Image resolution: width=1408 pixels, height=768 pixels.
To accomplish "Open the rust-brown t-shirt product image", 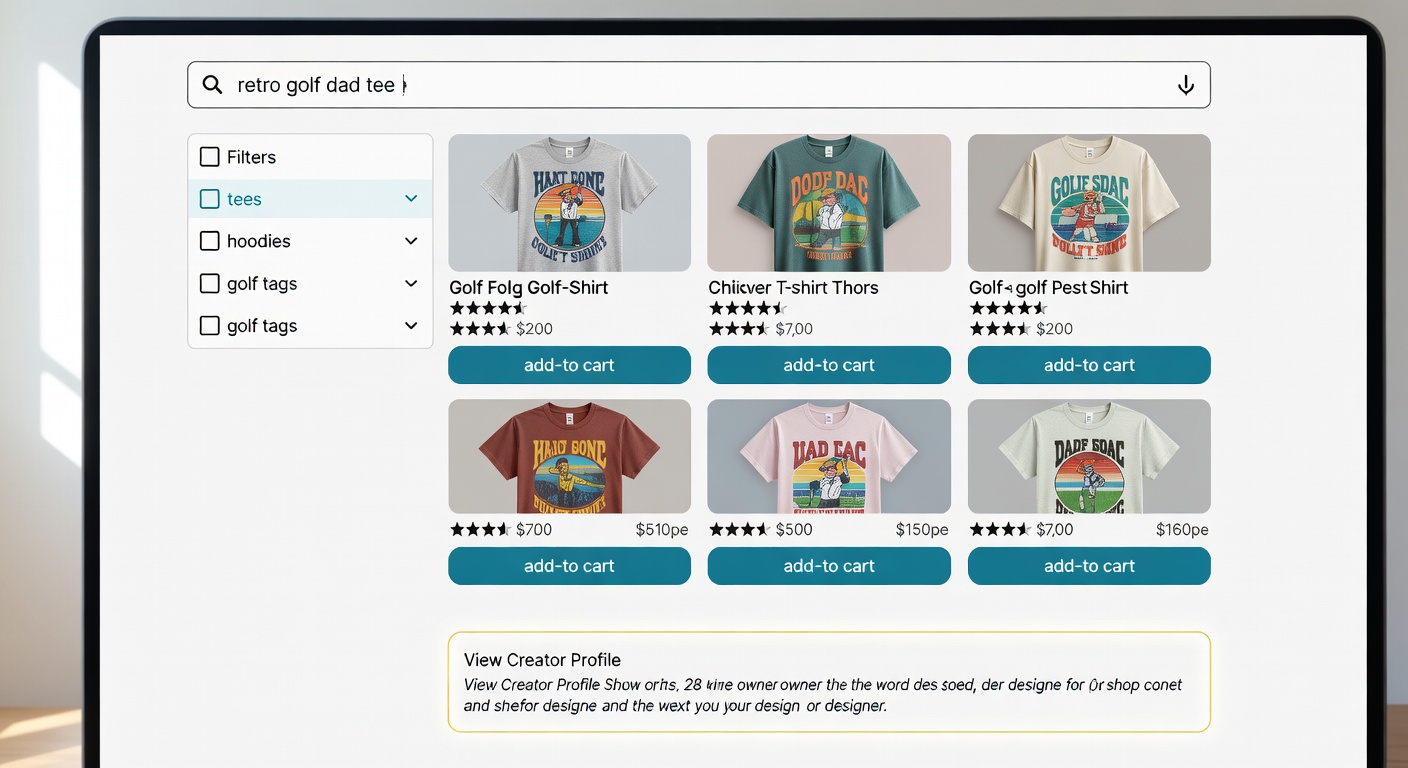I will tap(569, 456).
